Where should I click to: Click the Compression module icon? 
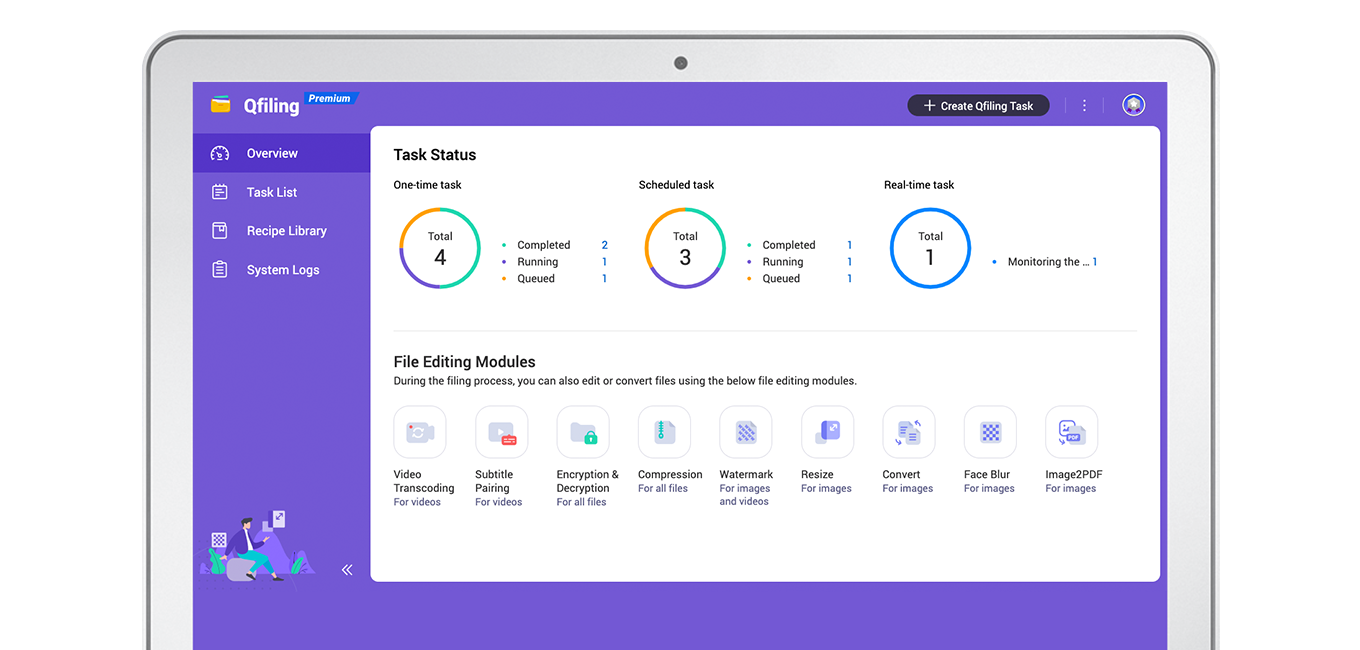coord(664,432)
